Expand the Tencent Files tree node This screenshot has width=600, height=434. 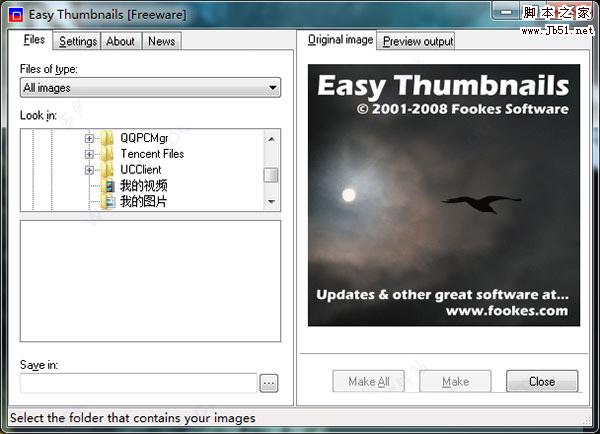tap(89, 154)
